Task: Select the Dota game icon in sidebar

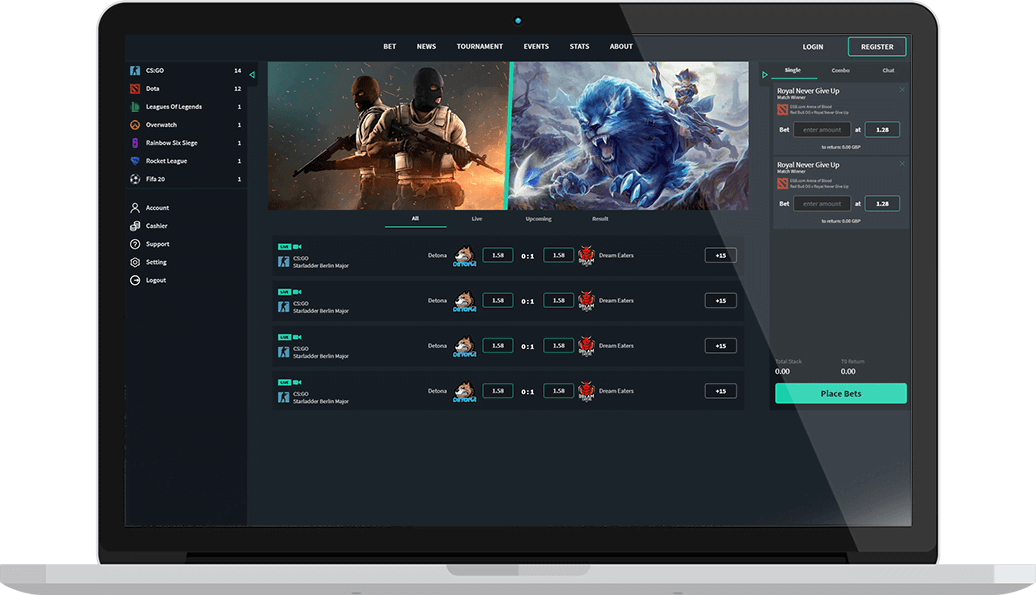Action: click(x=135, y=88)
